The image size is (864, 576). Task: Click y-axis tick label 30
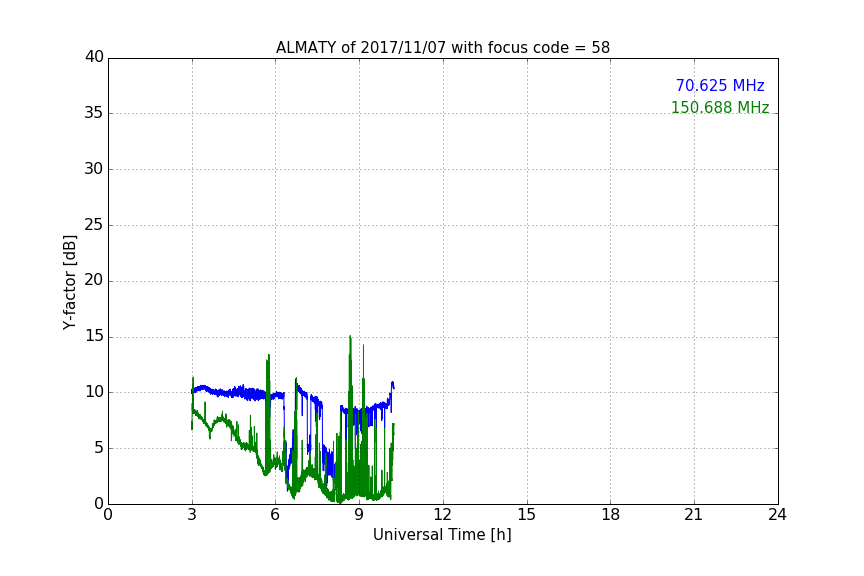pos(94,169)
